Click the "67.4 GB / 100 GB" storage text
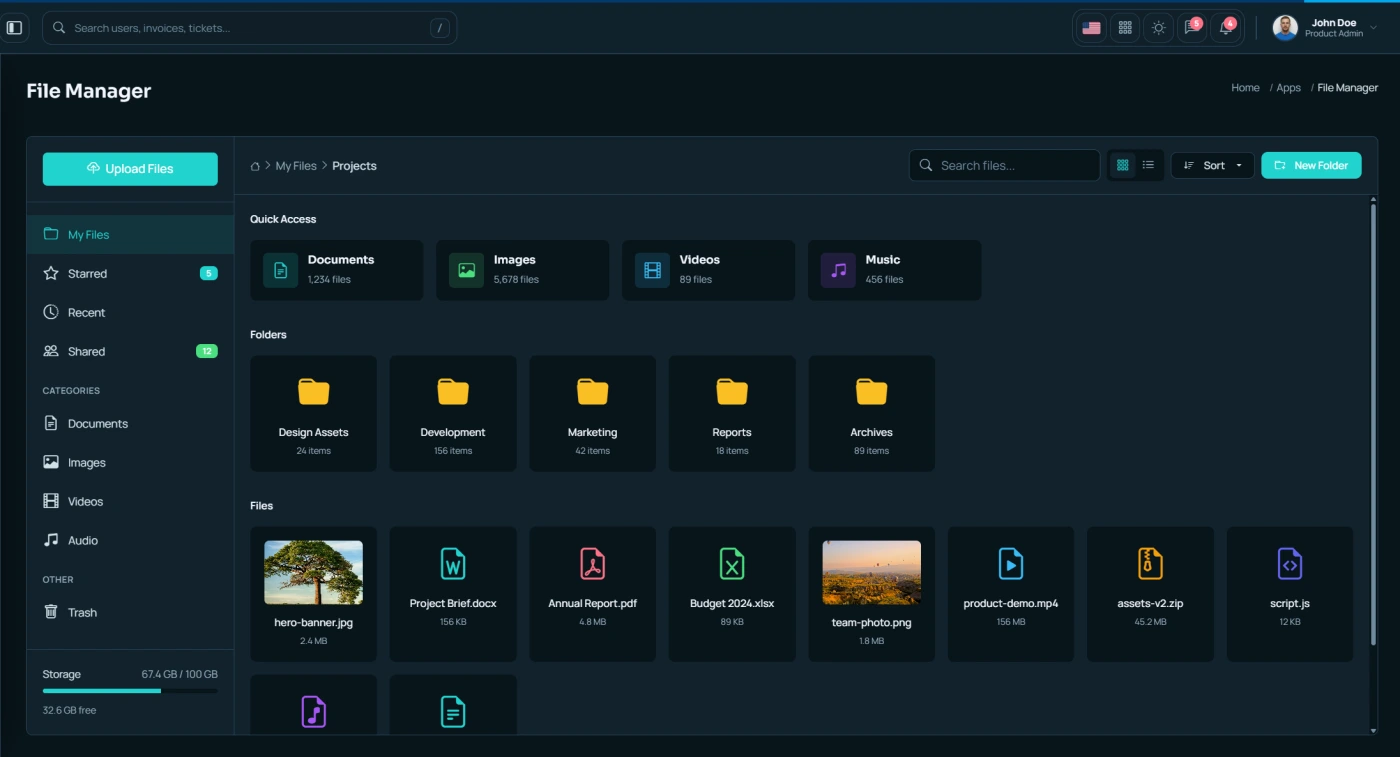The height and width of the screenshot is (757, 1400). click(179, 675)
